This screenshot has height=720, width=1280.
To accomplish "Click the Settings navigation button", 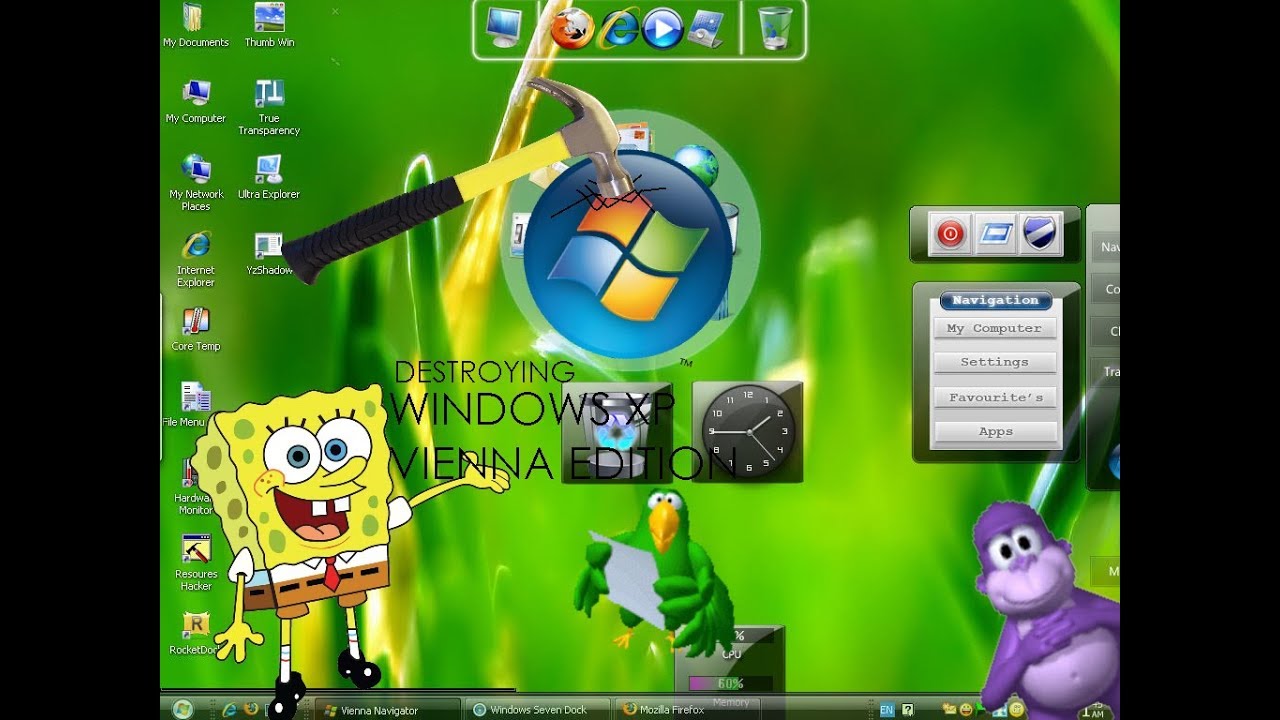I will point(995,362).
